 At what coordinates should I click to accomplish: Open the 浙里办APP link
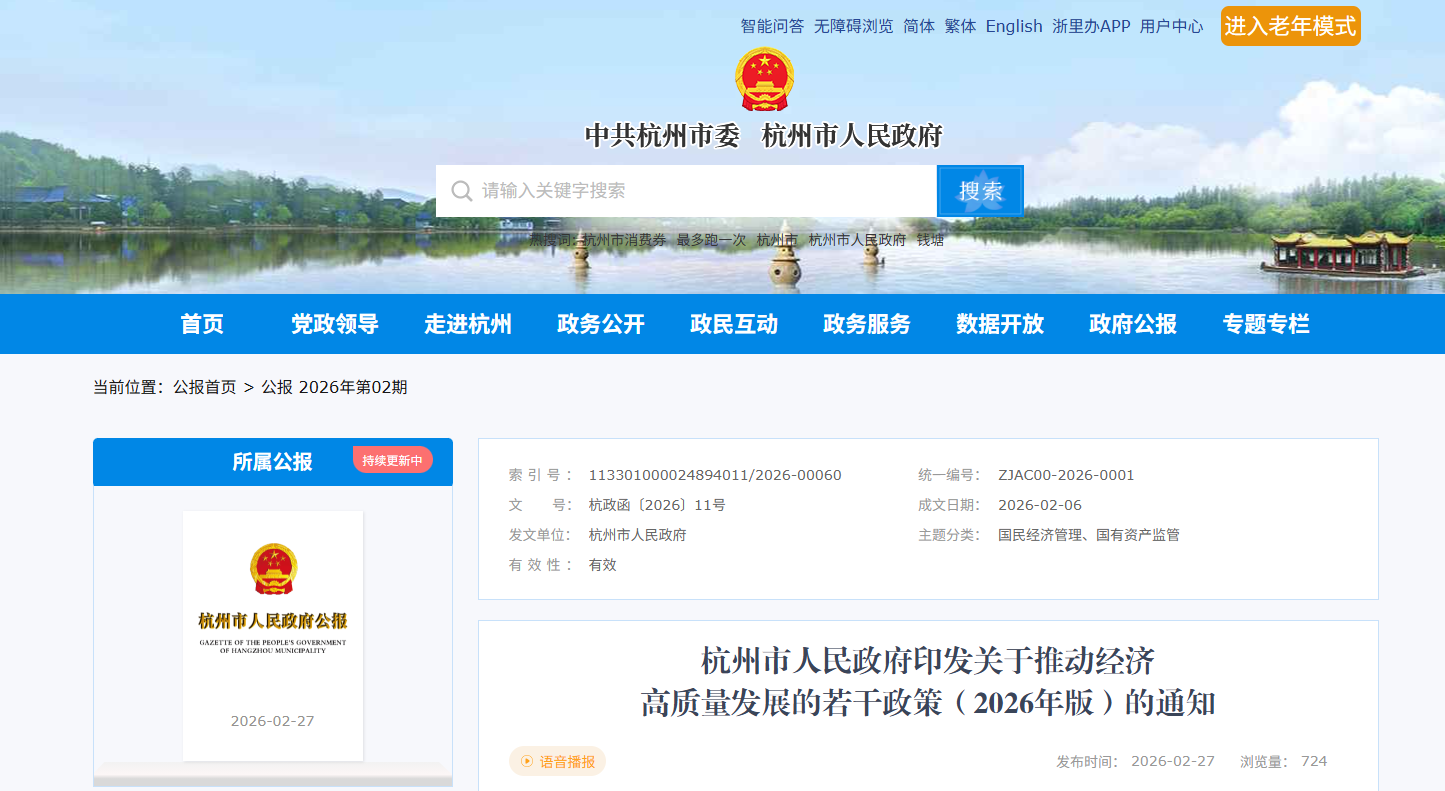pos(1091,26)
